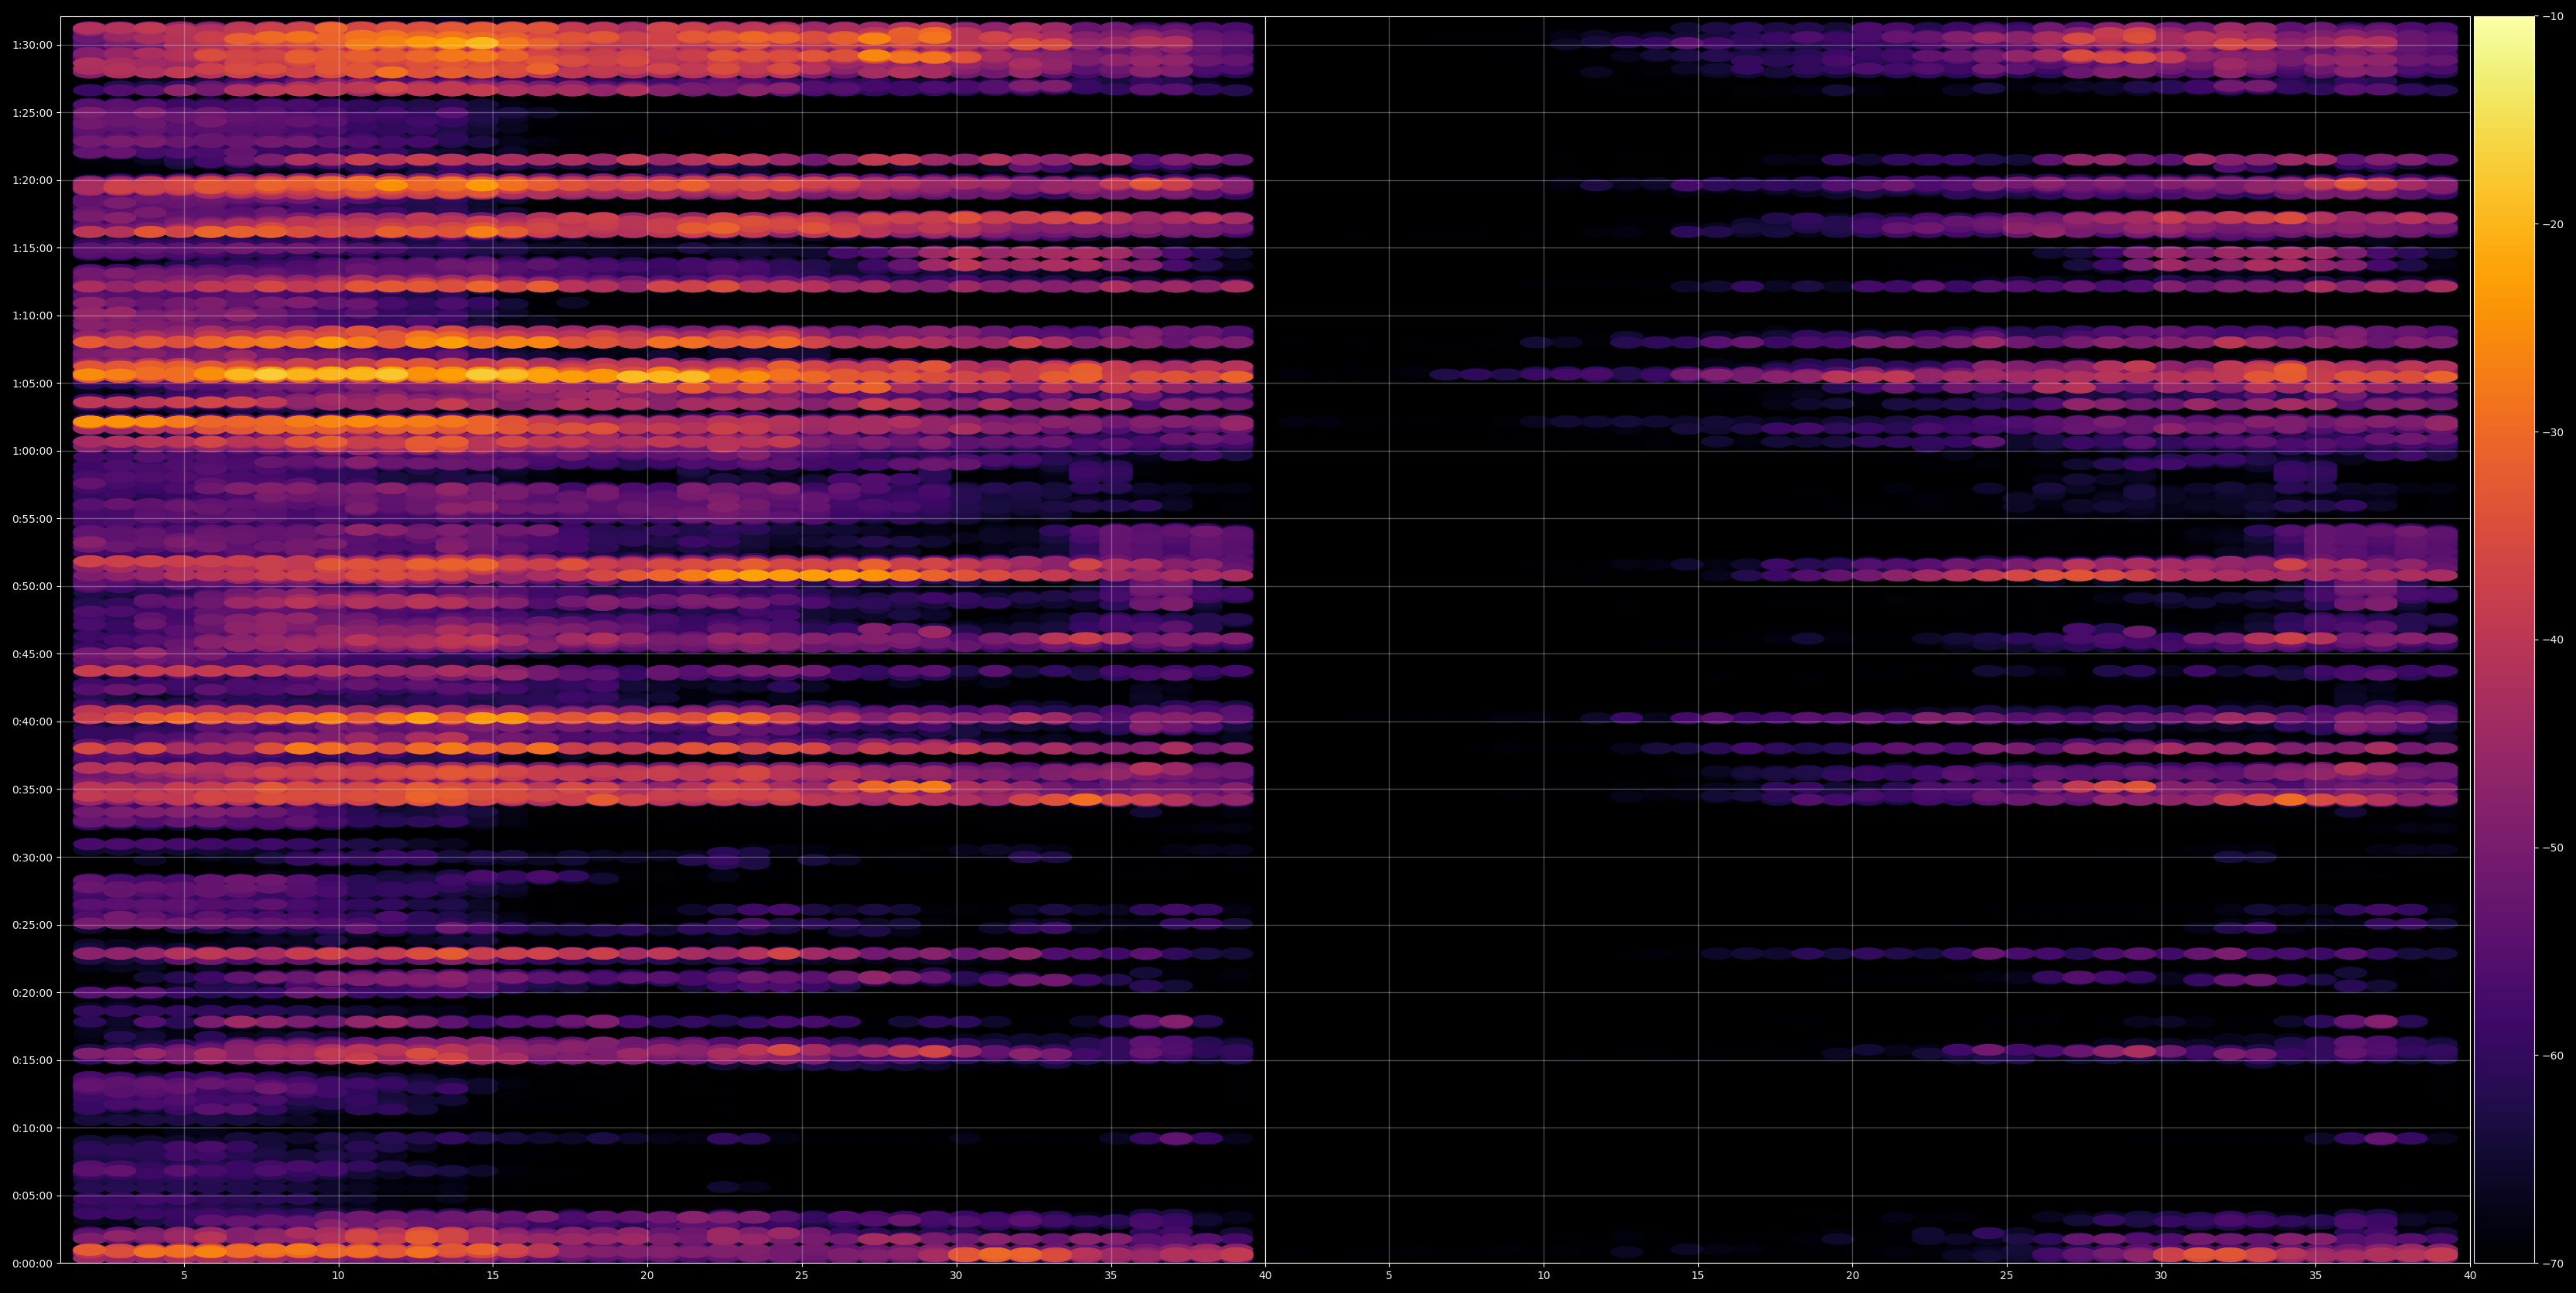Select the 0:20:00 time label
This screenshot has height=1293, width=2576.
[x=31, y=992]
